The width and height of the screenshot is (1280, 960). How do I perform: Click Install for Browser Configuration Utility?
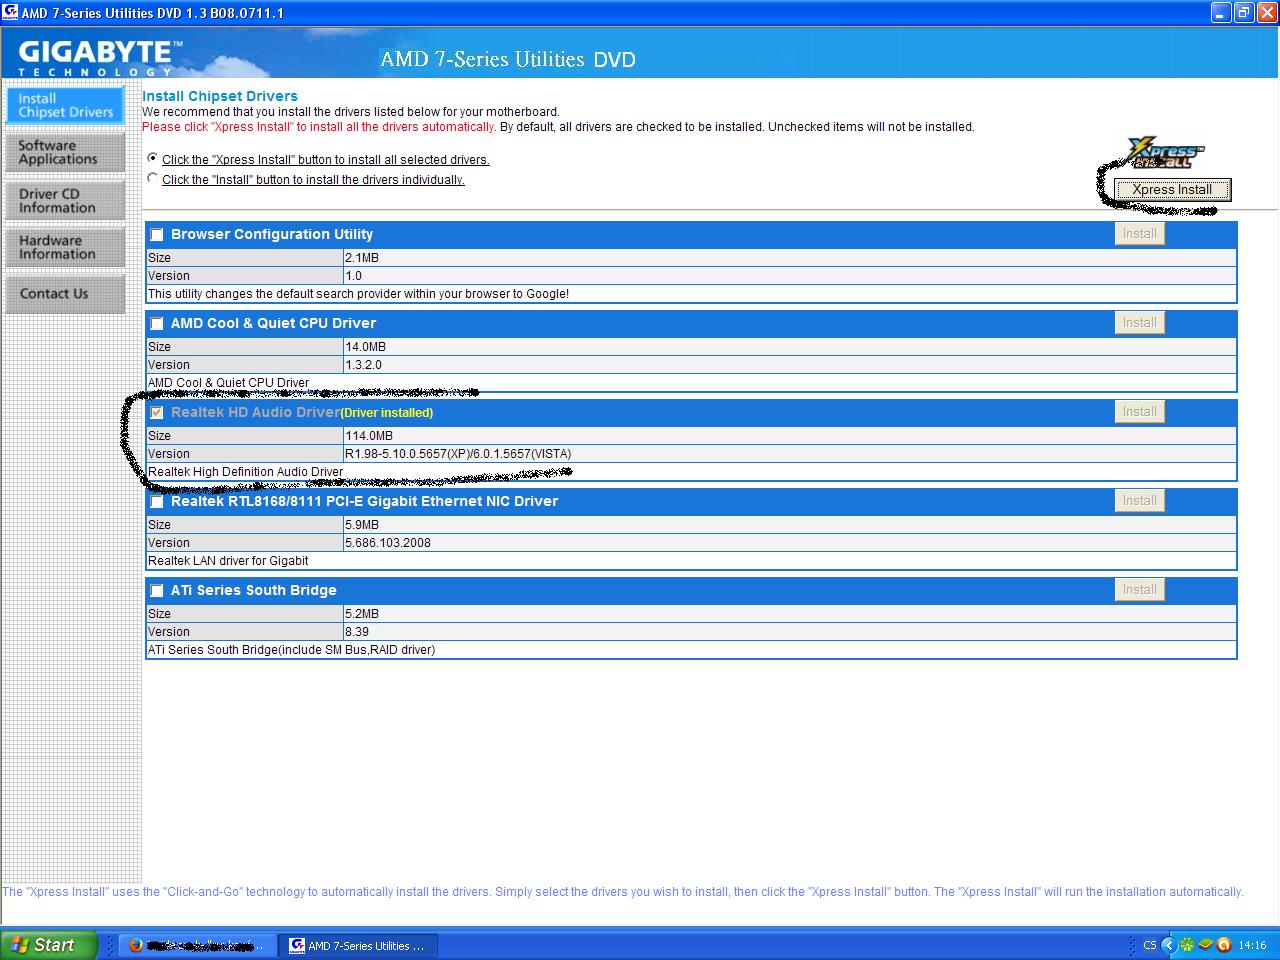coord(1139,233)
